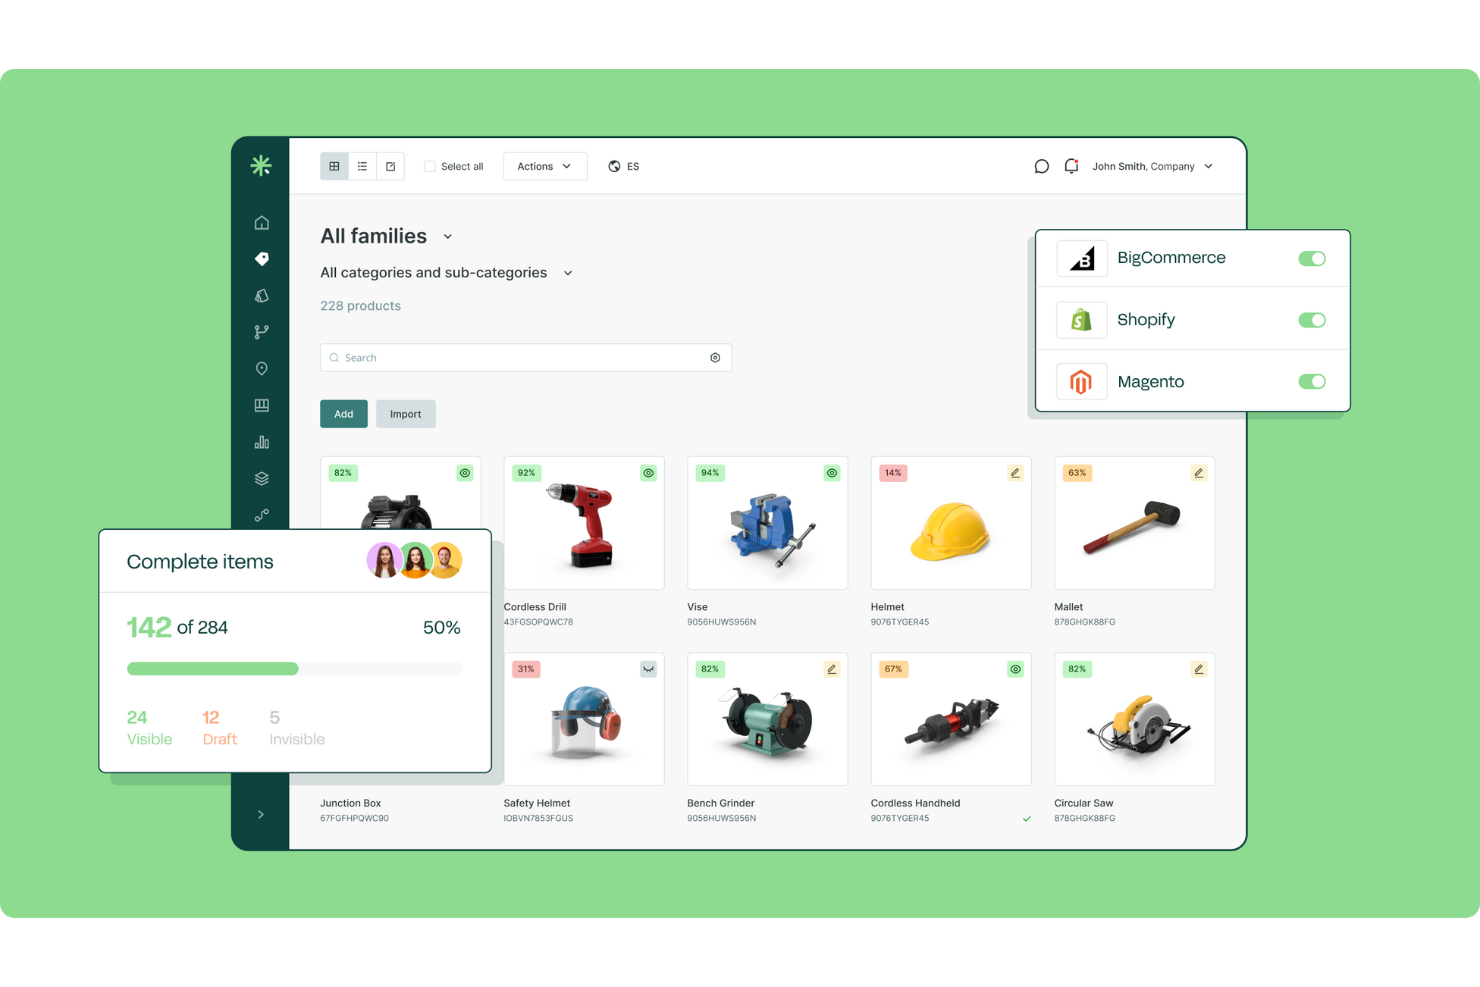Viewport: 1480px width, 987px height.
Task: Click the 63% completeness badge on Mallet
Action: click(x=1077, y=473)
